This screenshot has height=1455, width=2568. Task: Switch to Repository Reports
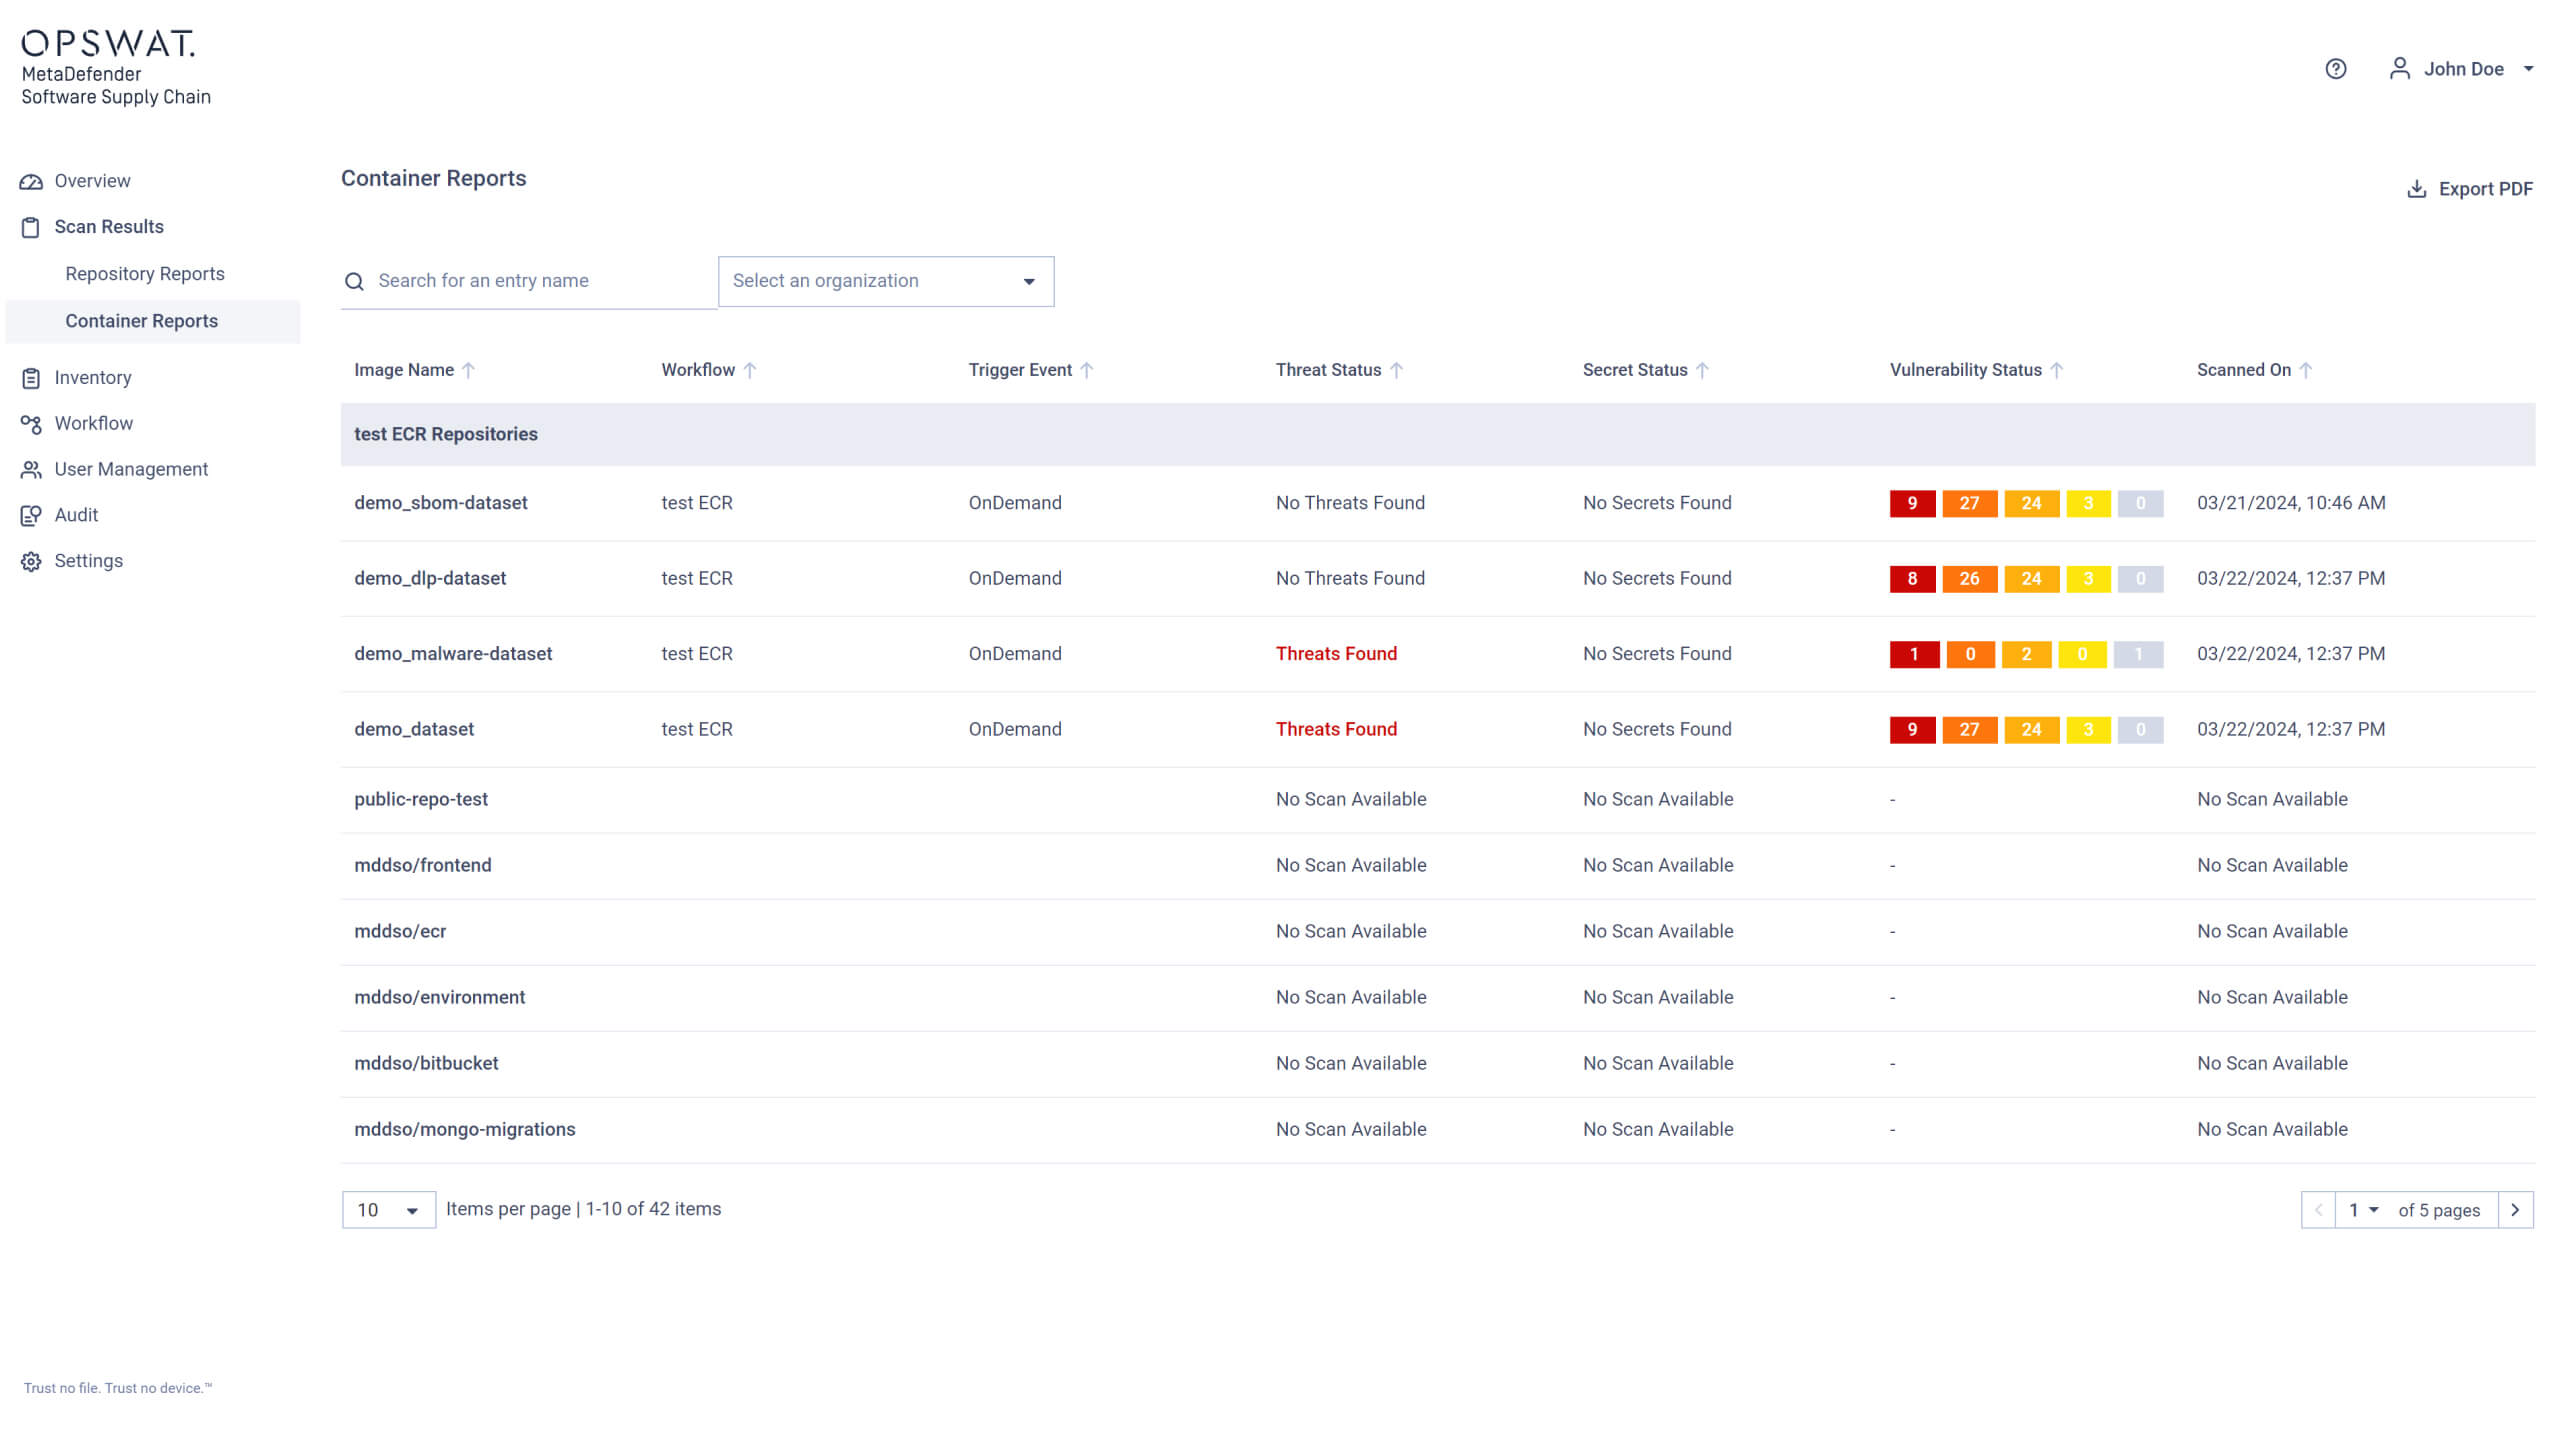click(145, 273)
